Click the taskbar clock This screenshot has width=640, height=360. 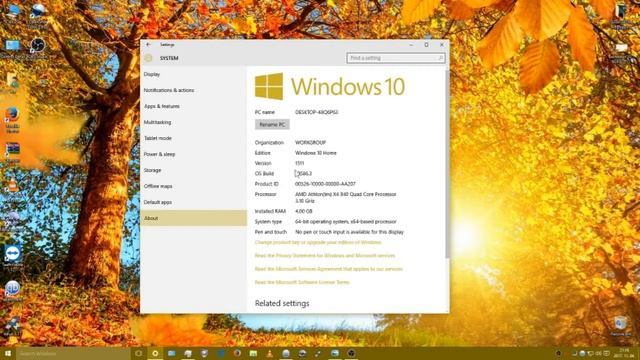pos(624,353)
